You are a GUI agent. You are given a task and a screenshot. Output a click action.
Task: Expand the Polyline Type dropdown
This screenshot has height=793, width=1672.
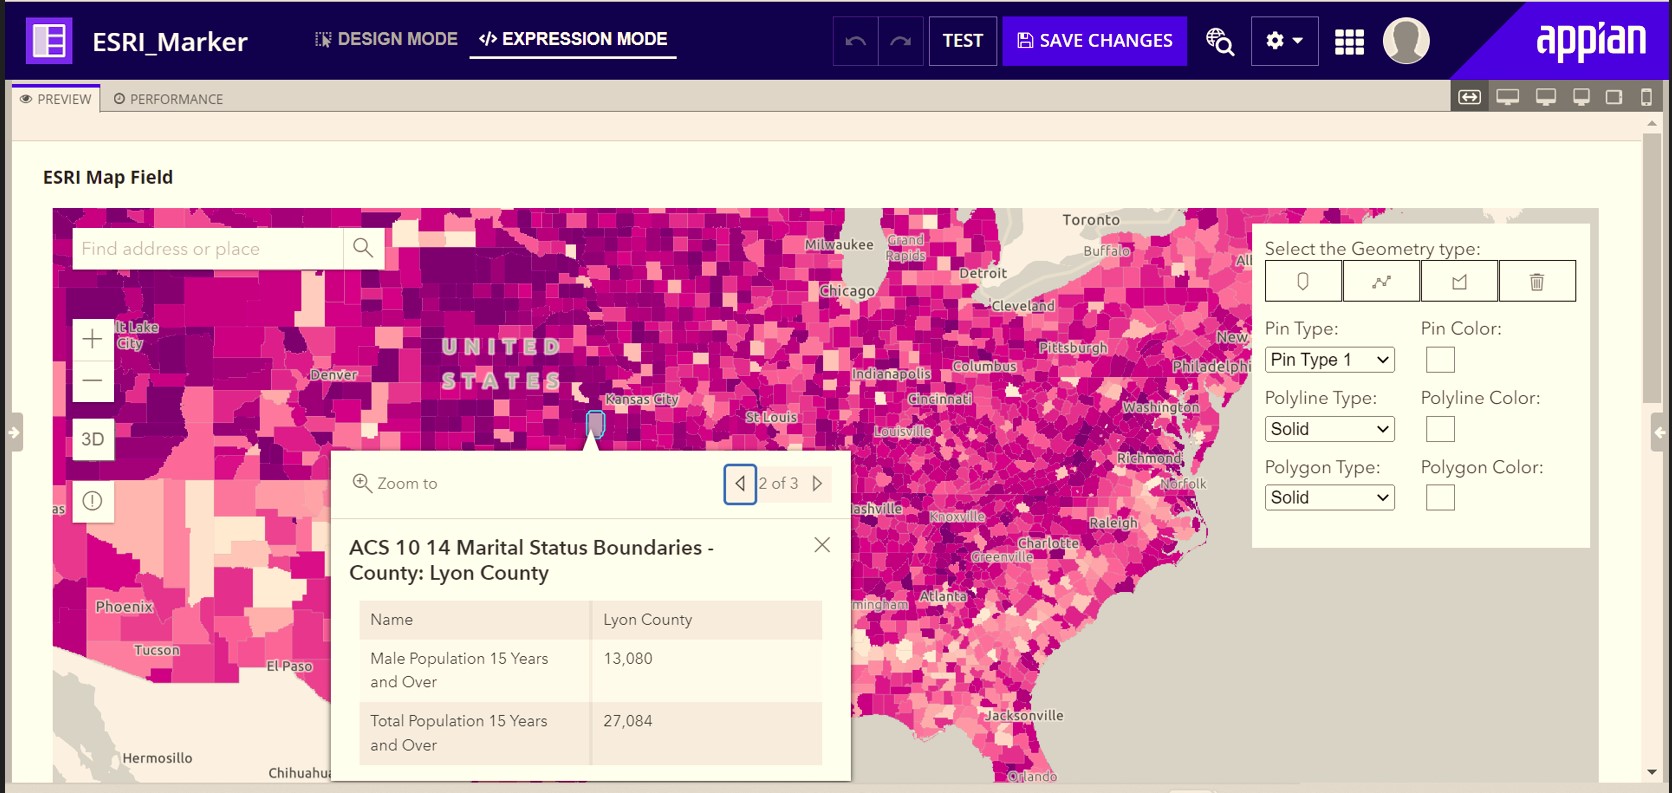point(1329,429)
